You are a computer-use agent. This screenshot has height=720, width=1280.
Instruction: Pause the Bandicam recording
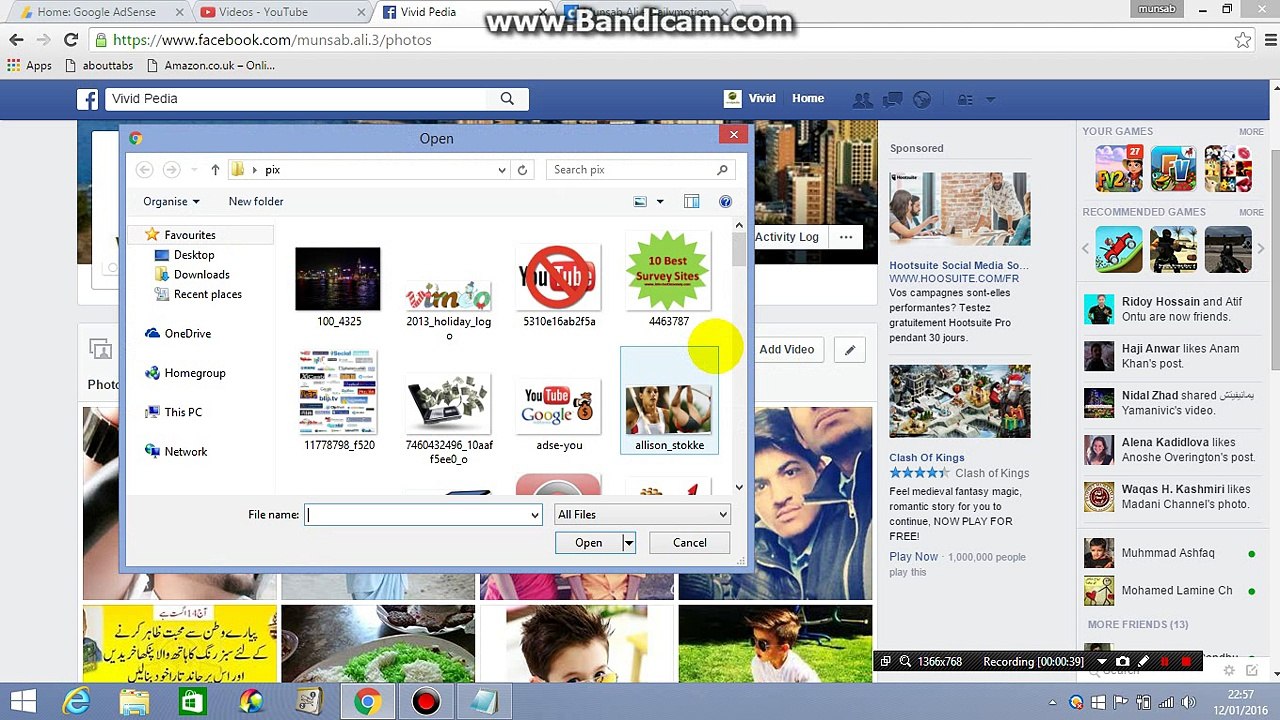1164,661
